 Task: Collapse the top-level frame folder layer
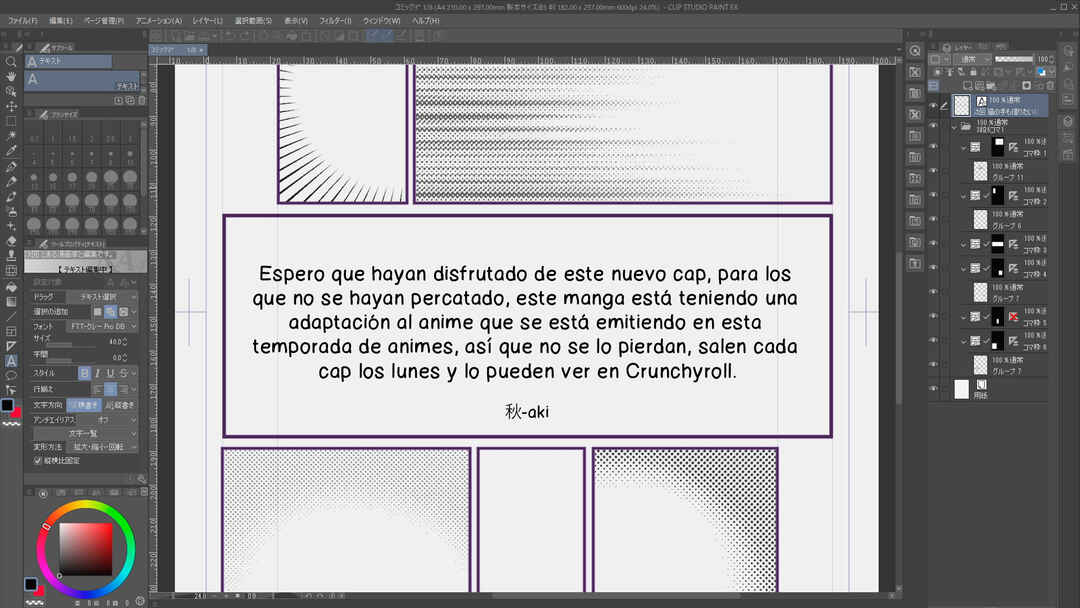[955, 127]
